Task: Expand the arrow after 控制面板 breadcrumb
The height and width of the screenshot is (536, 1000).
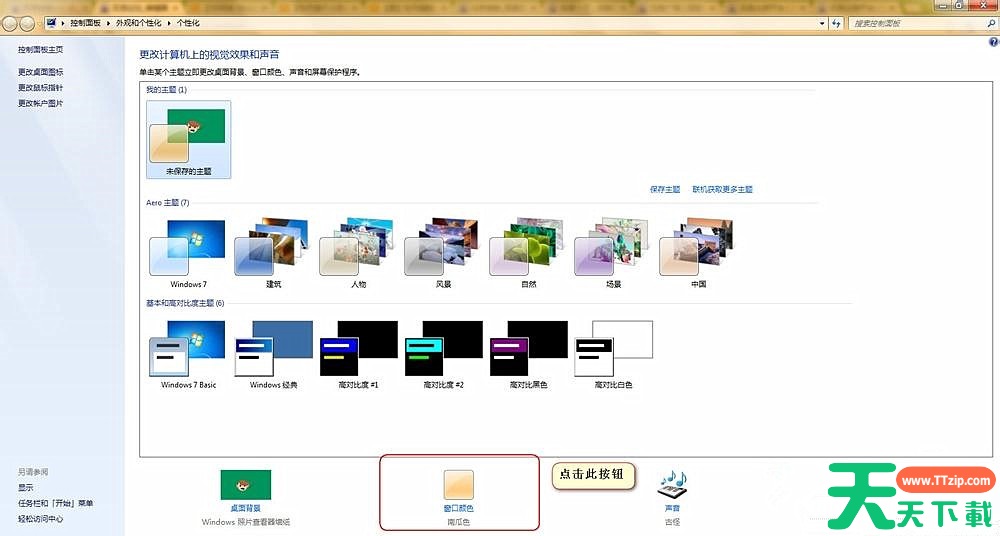Action: pyautogui.click(x=108, y=23)
